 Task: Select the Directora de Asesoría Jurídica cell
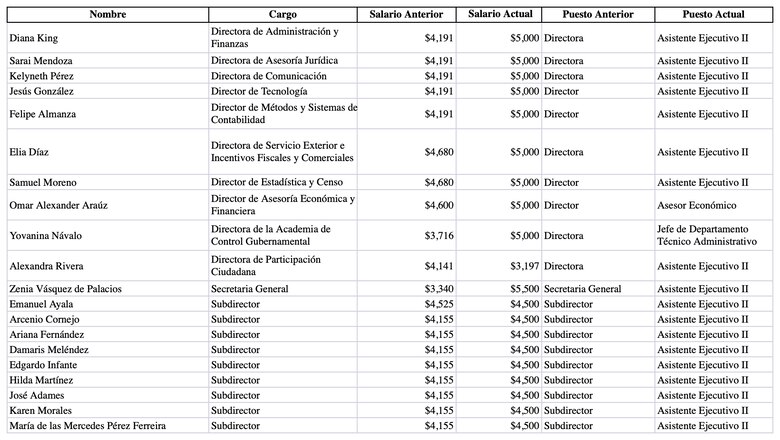pyautogui.click(x=274, y=61)
